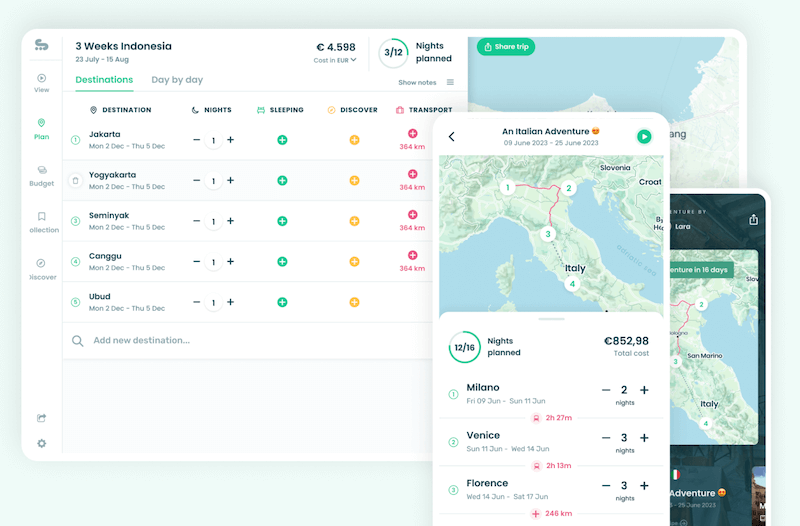Add sleeping for Canggu

tap(282, 262)
